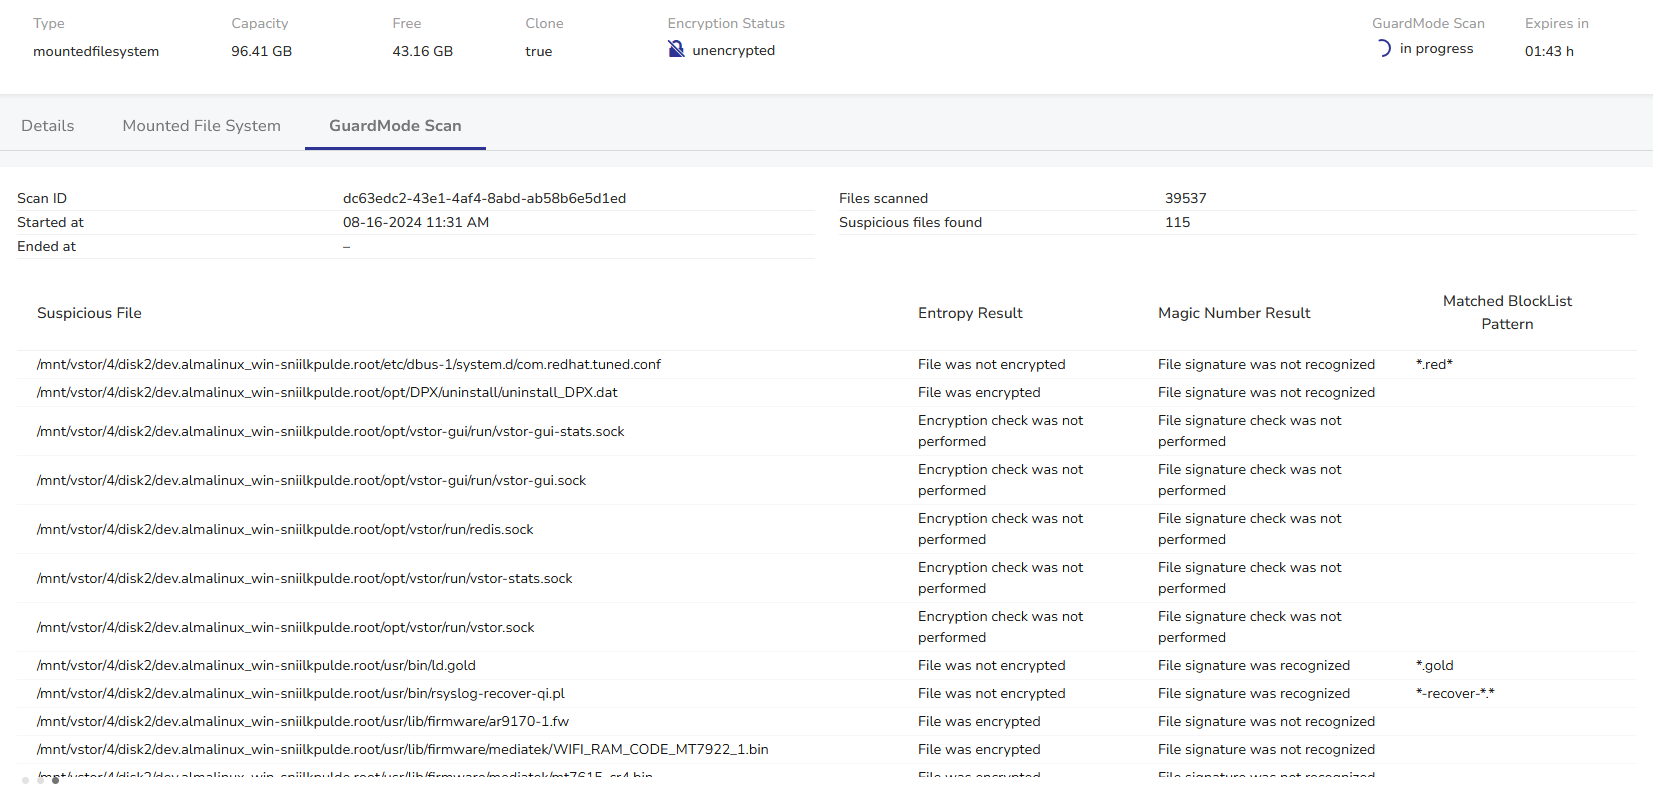The height and width of the screenshot is (802, 1653).
Task: Click the redis.sock file entry
Action: click(x=285, y=530)
